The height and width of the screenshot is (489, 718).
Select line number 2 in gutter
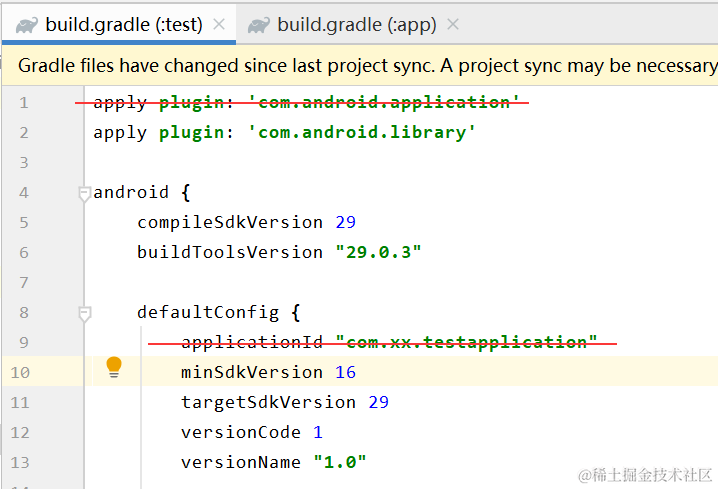[x=24, y=133]
